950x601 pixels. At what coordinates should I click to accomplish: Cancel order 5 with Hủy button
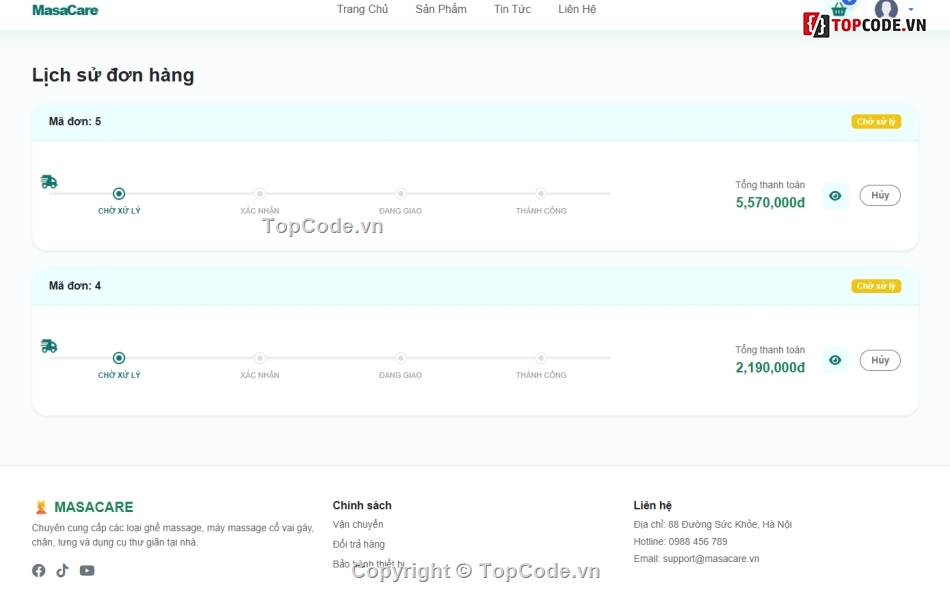(880, 195)
